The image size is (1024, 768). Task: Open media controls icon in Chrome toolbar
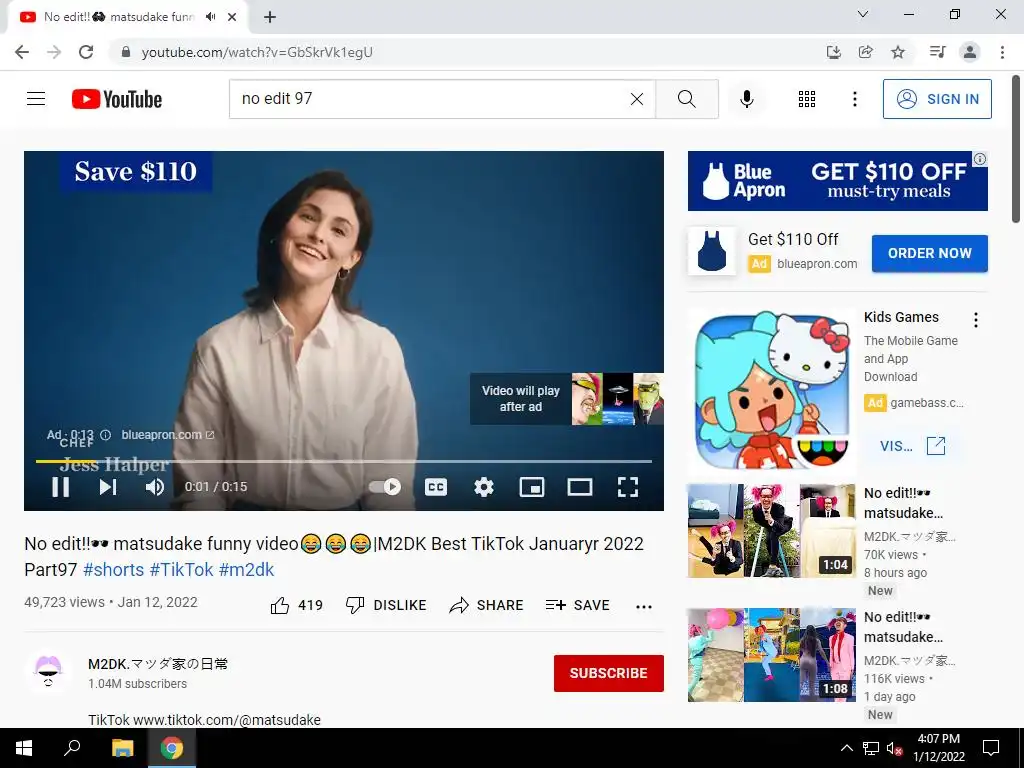tap(937, 52)
